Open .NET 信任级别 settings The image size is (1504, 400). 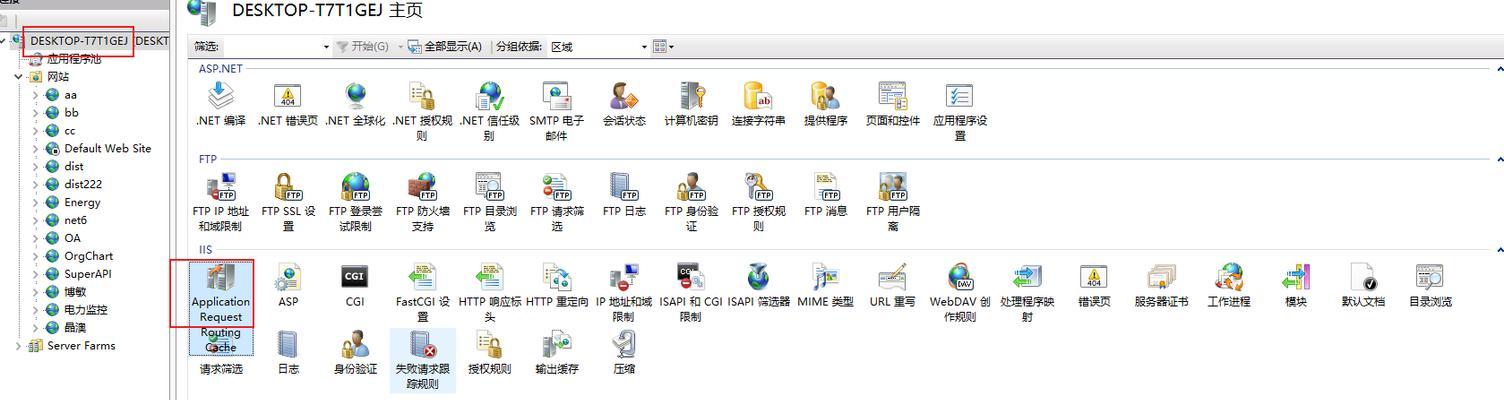[x=489, y=111]
